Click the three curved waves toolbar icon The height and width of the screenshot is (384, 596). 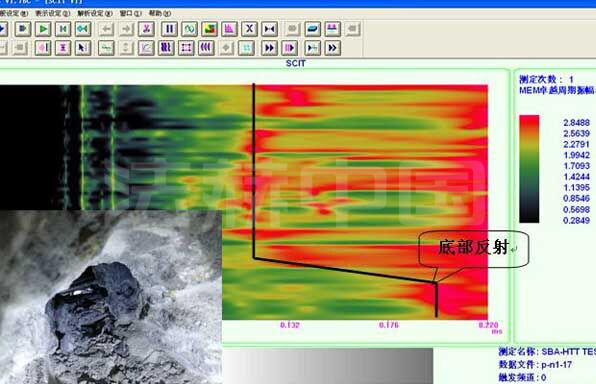(x=206, y=48)
